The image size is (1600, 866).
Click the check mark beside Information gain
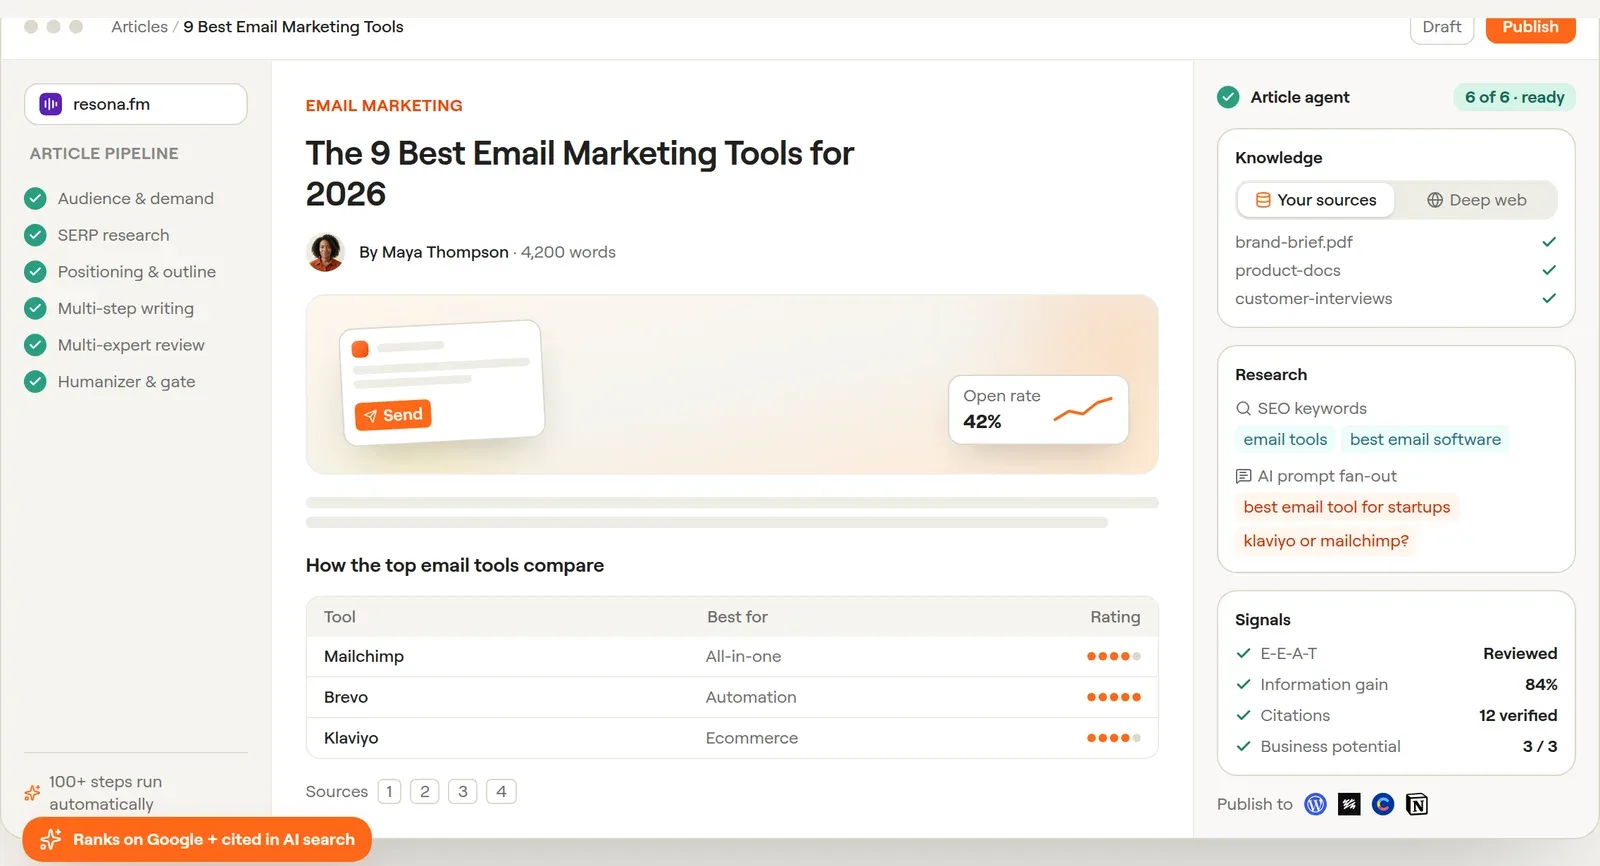1244,684
